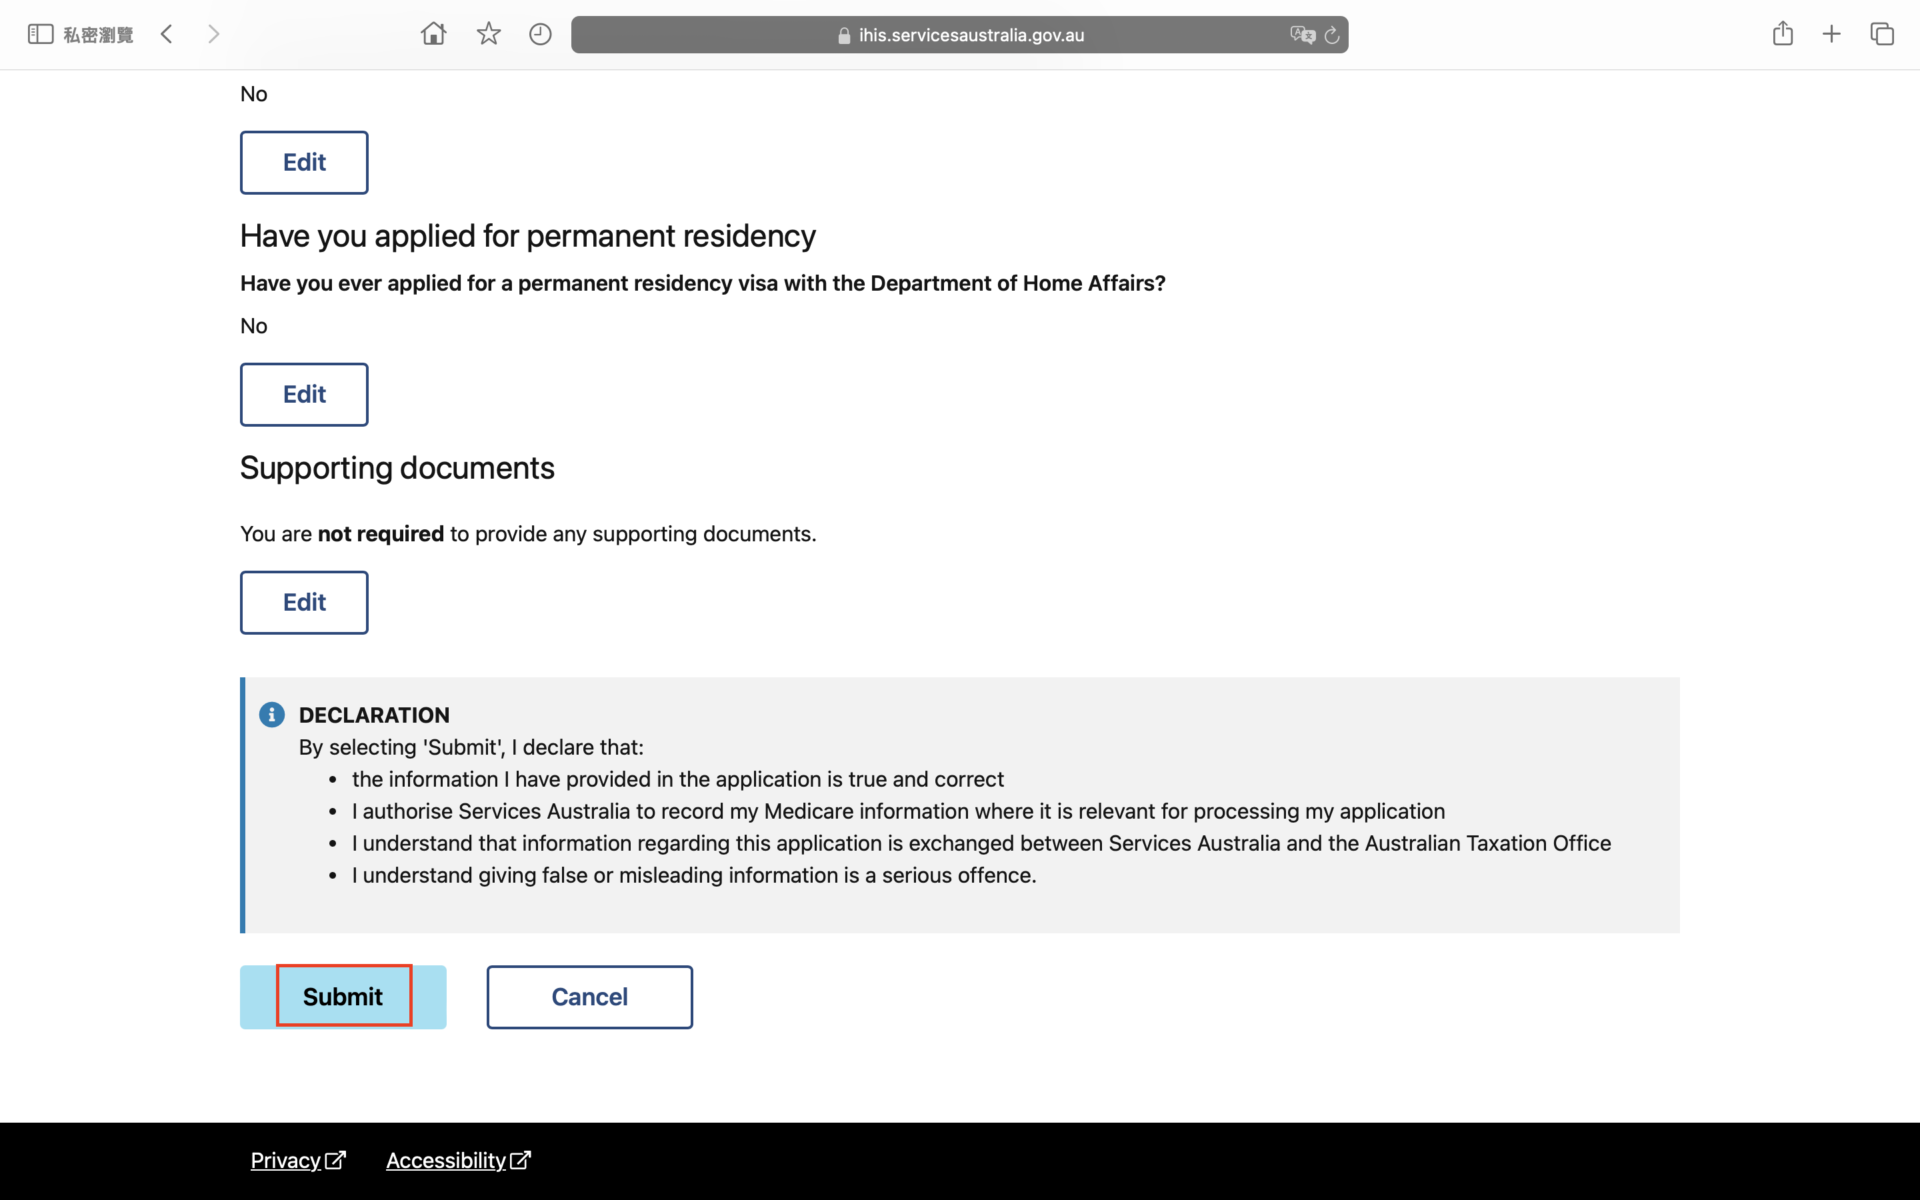Toggle the Safari sidebar icon
Viewport: 1920px width, 1200px height.
(40, 35)
